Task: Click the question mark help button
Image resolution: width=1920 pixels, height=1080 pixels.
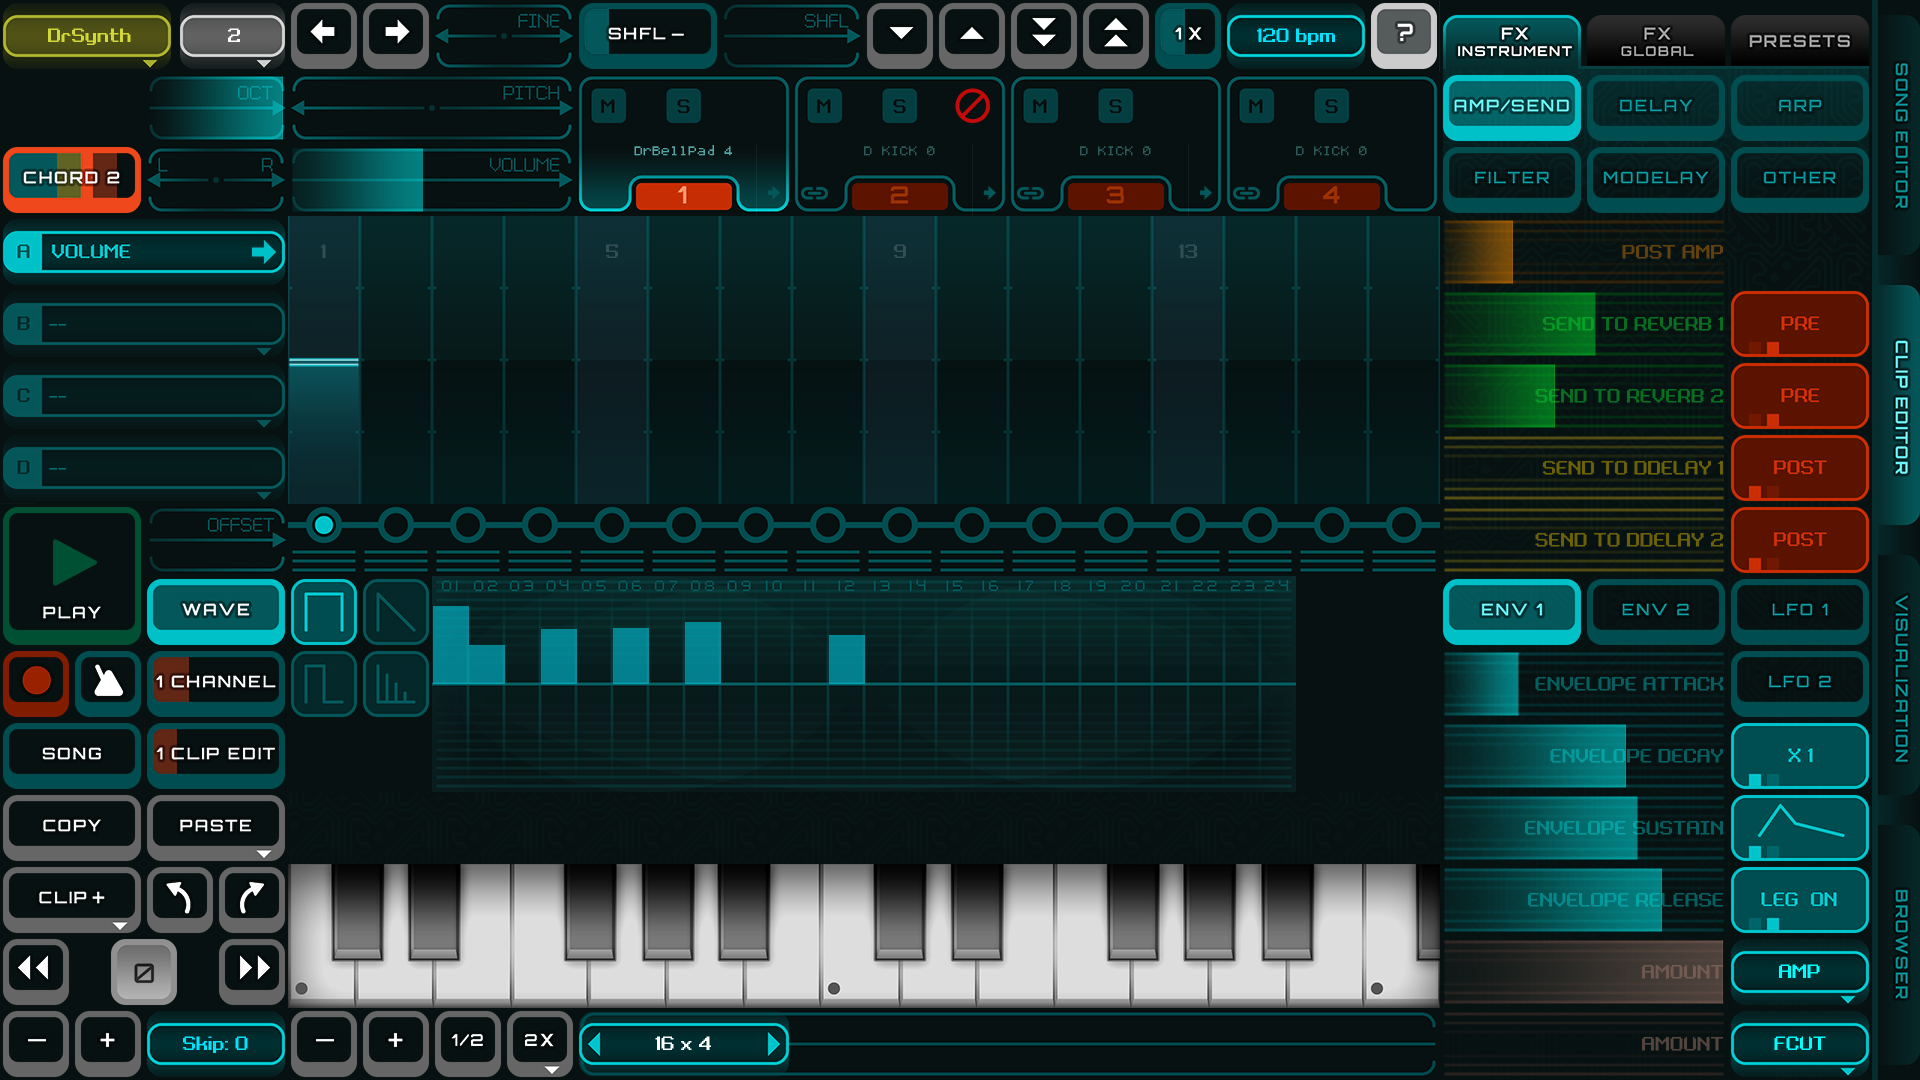Action: click(x=1403, y=35)
